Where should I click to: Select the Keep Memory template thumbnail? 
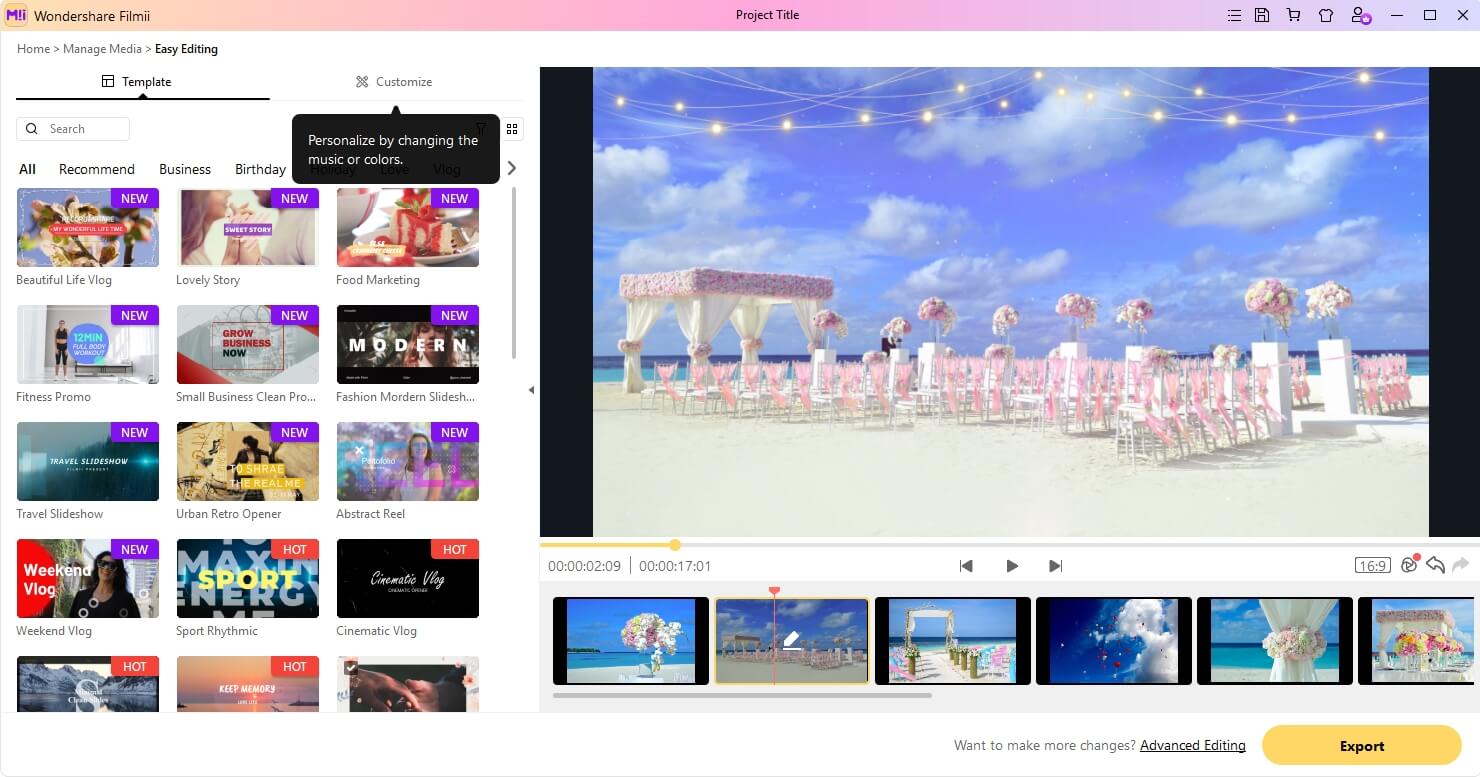pos(248,684)
